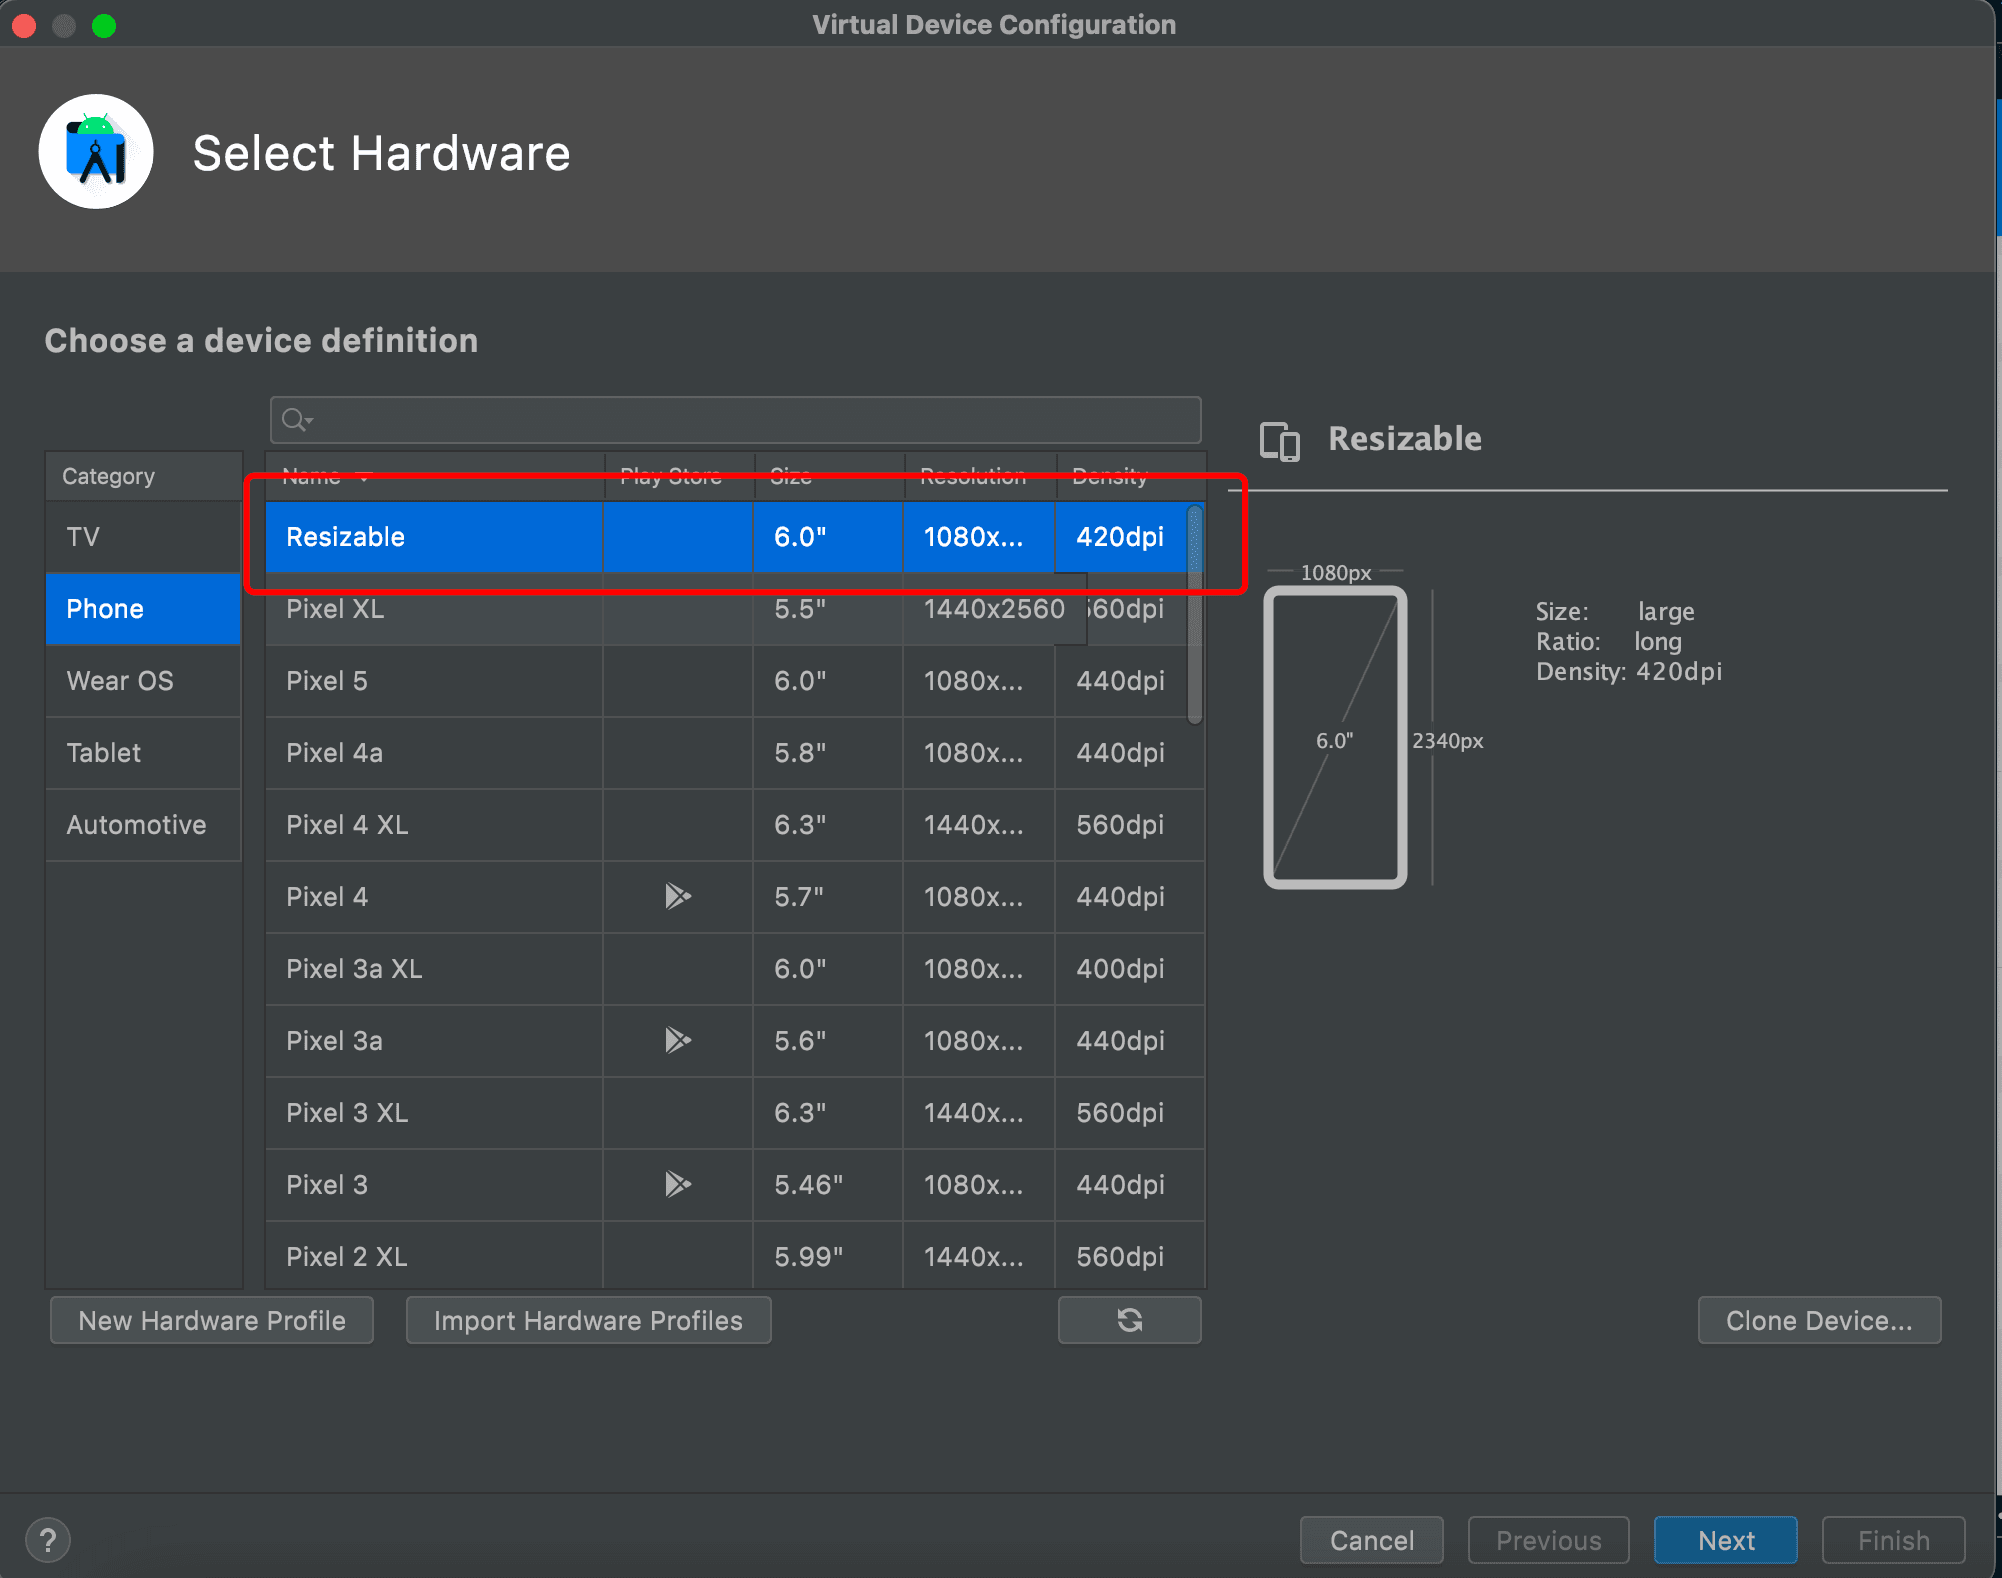
Task: Sort by the Play Store column header
Action: pyautogui.click(x=679, y=477)
